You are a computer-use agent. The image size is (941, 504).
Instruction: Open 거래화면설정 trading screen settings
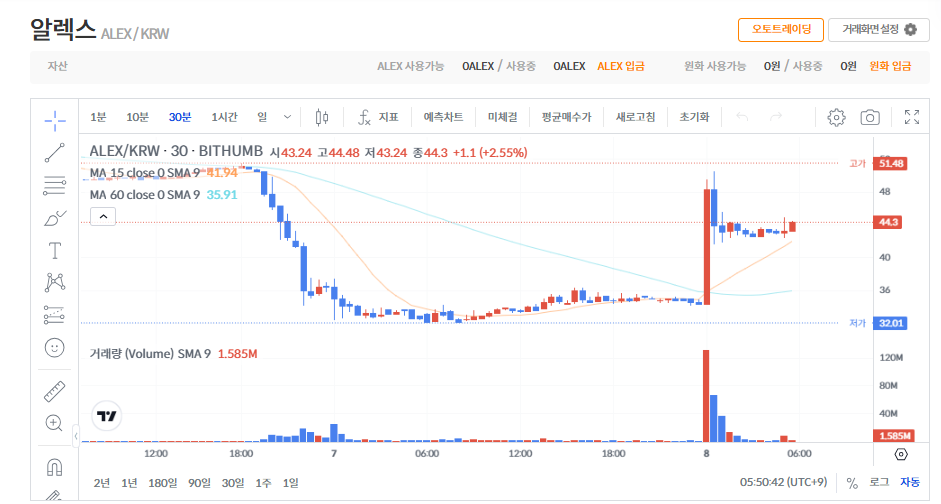879,29
